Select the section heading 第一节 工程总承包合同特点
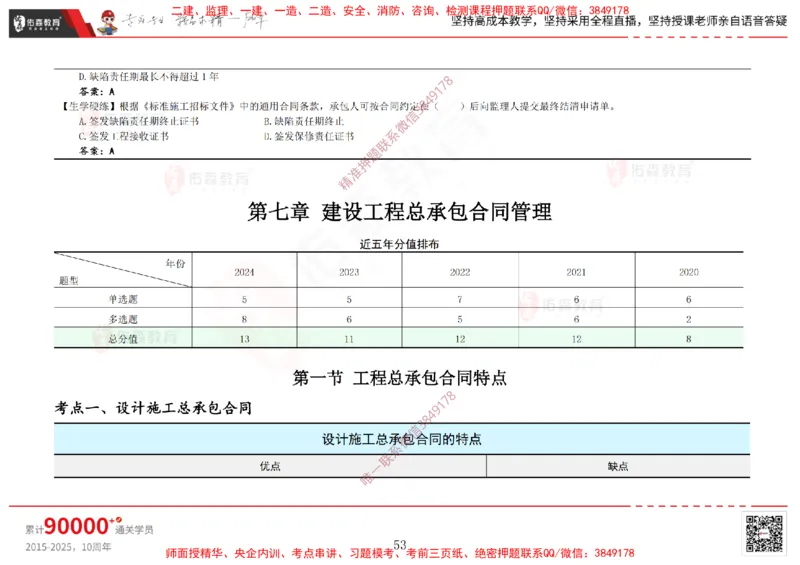The height and width of the screenshot is (565, 800). tap(399, 378)
